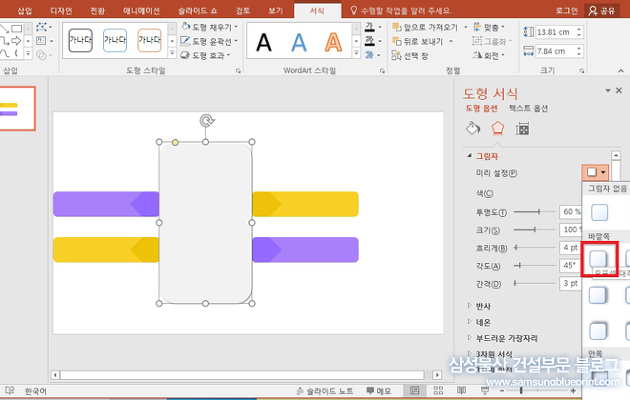Click 앞으로 가져오기 bring forward button
This screenshot has width=630, height=400.
(425, 27)
